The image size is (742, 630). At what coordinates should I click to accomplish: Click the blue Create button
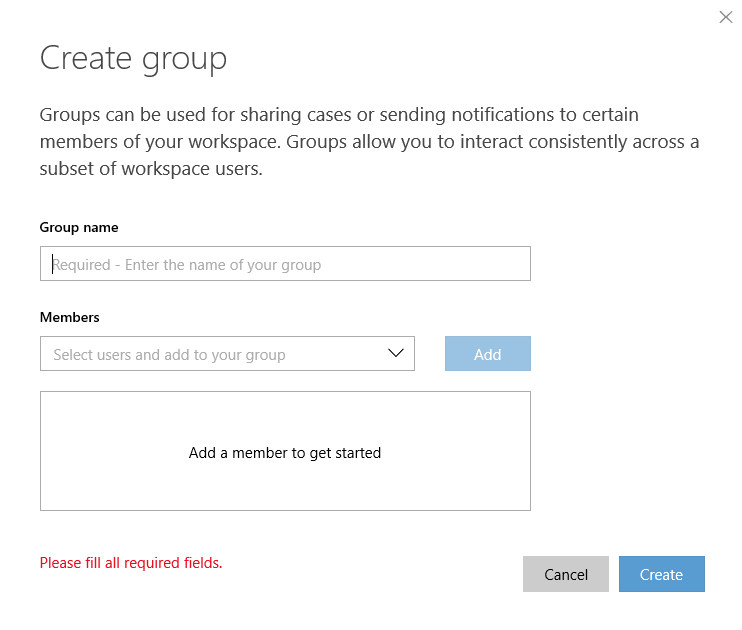662,574
